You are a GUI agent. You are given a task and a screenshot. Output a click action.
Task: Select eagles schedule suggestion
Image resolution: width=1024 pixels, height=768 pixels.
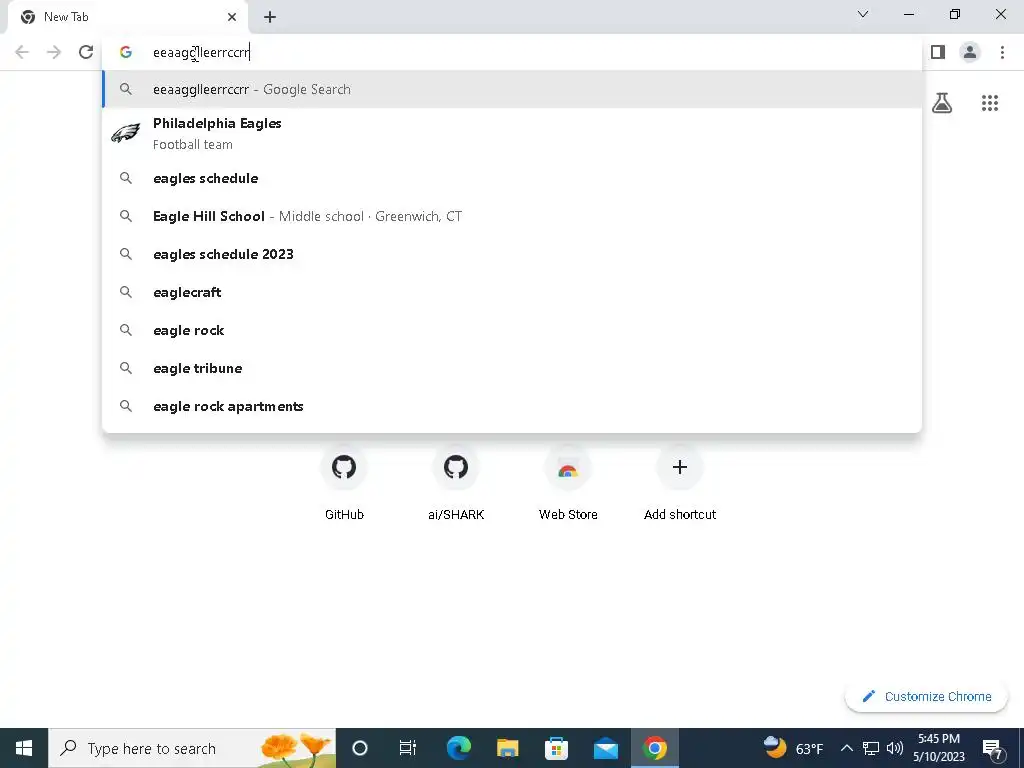pos(512,178)
